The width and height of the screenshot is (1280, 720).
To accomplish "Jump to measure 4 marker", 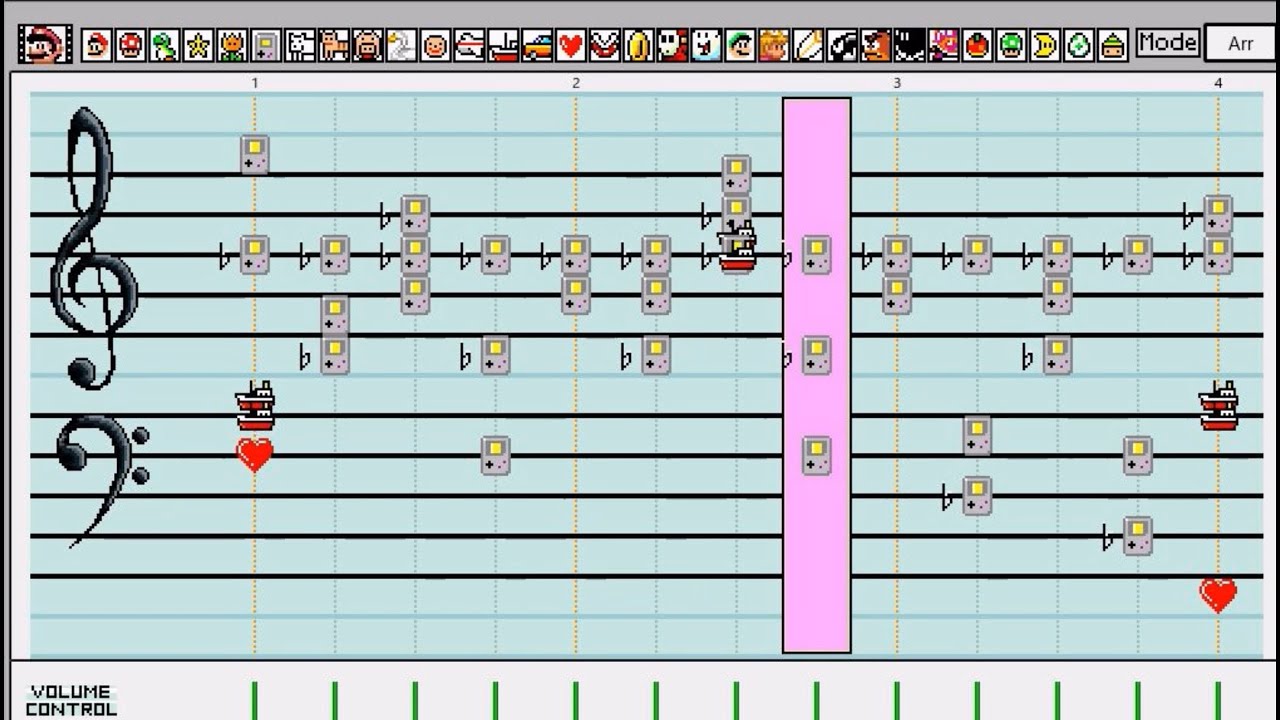I will point(1218,83).
